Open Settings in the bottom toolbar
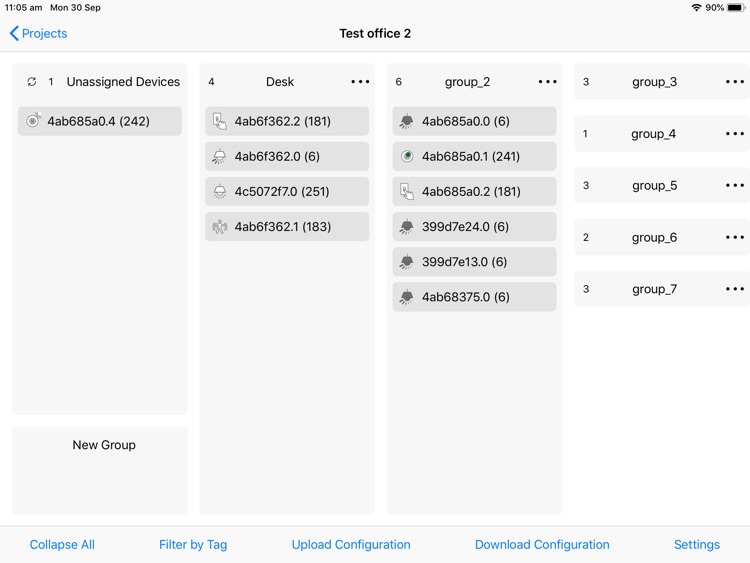Viewport: 750px width, 563px height. 697,544
